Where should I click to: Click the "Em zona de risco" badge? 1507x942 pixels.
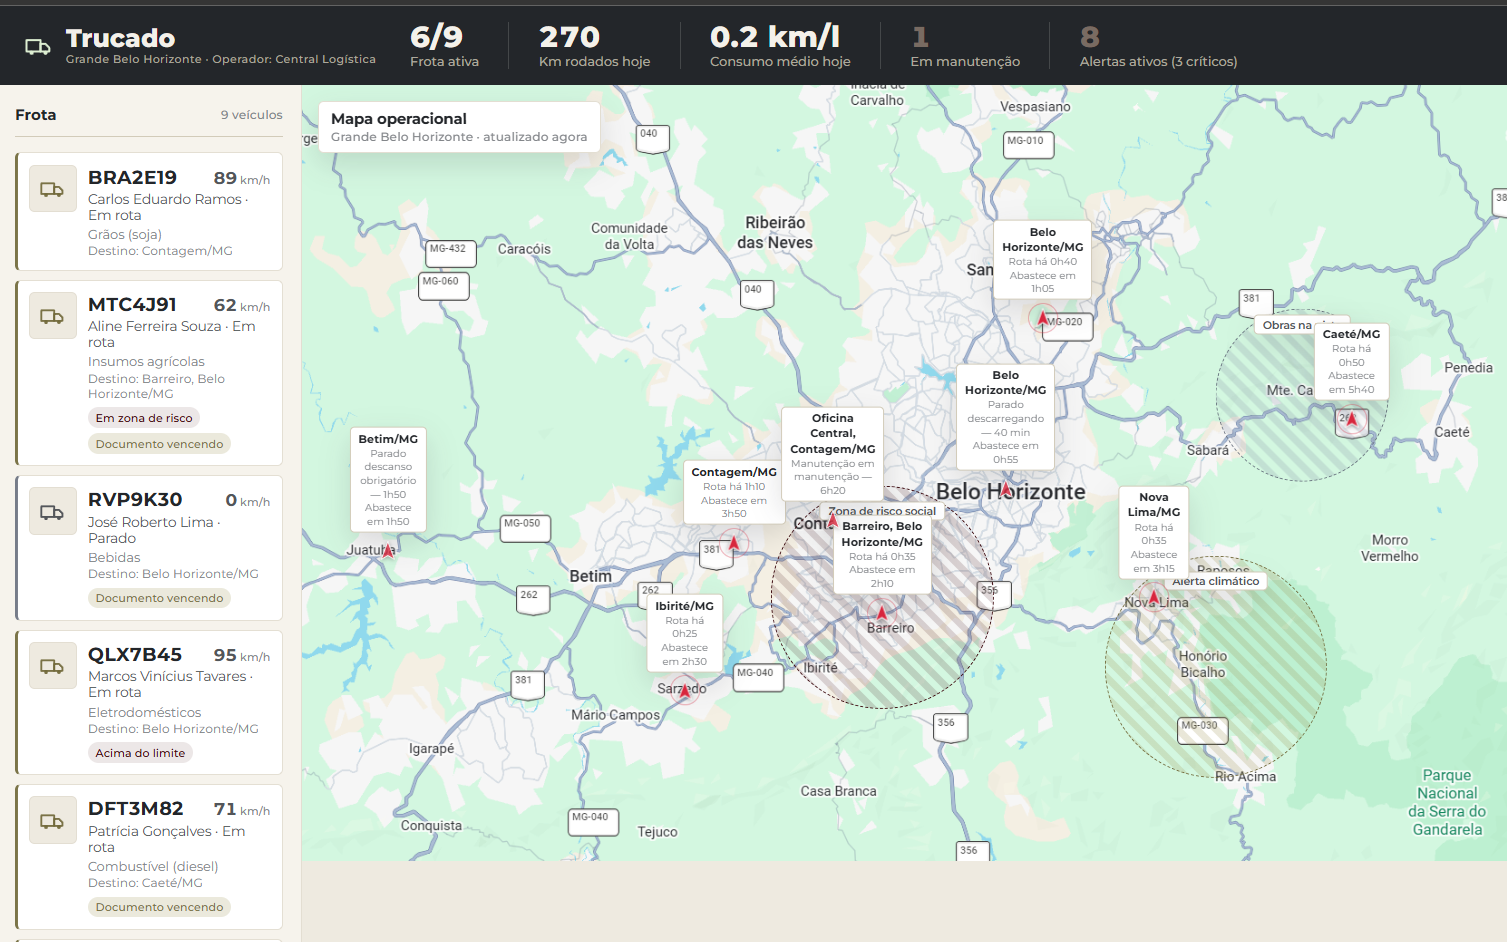[x=144, y=418]
